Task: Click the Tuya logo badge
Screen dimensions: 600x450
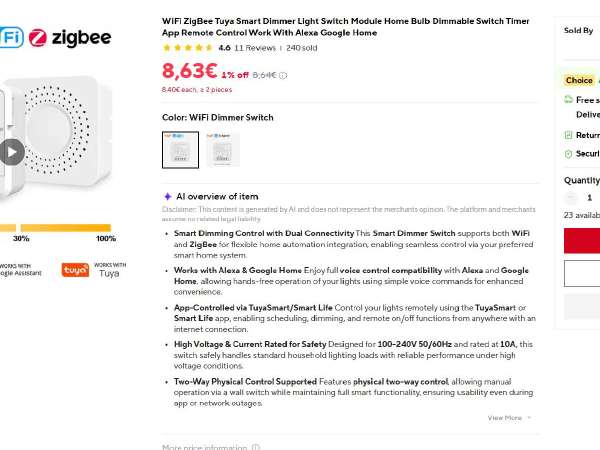Action: pyautogui.click(x=75, y=270)
